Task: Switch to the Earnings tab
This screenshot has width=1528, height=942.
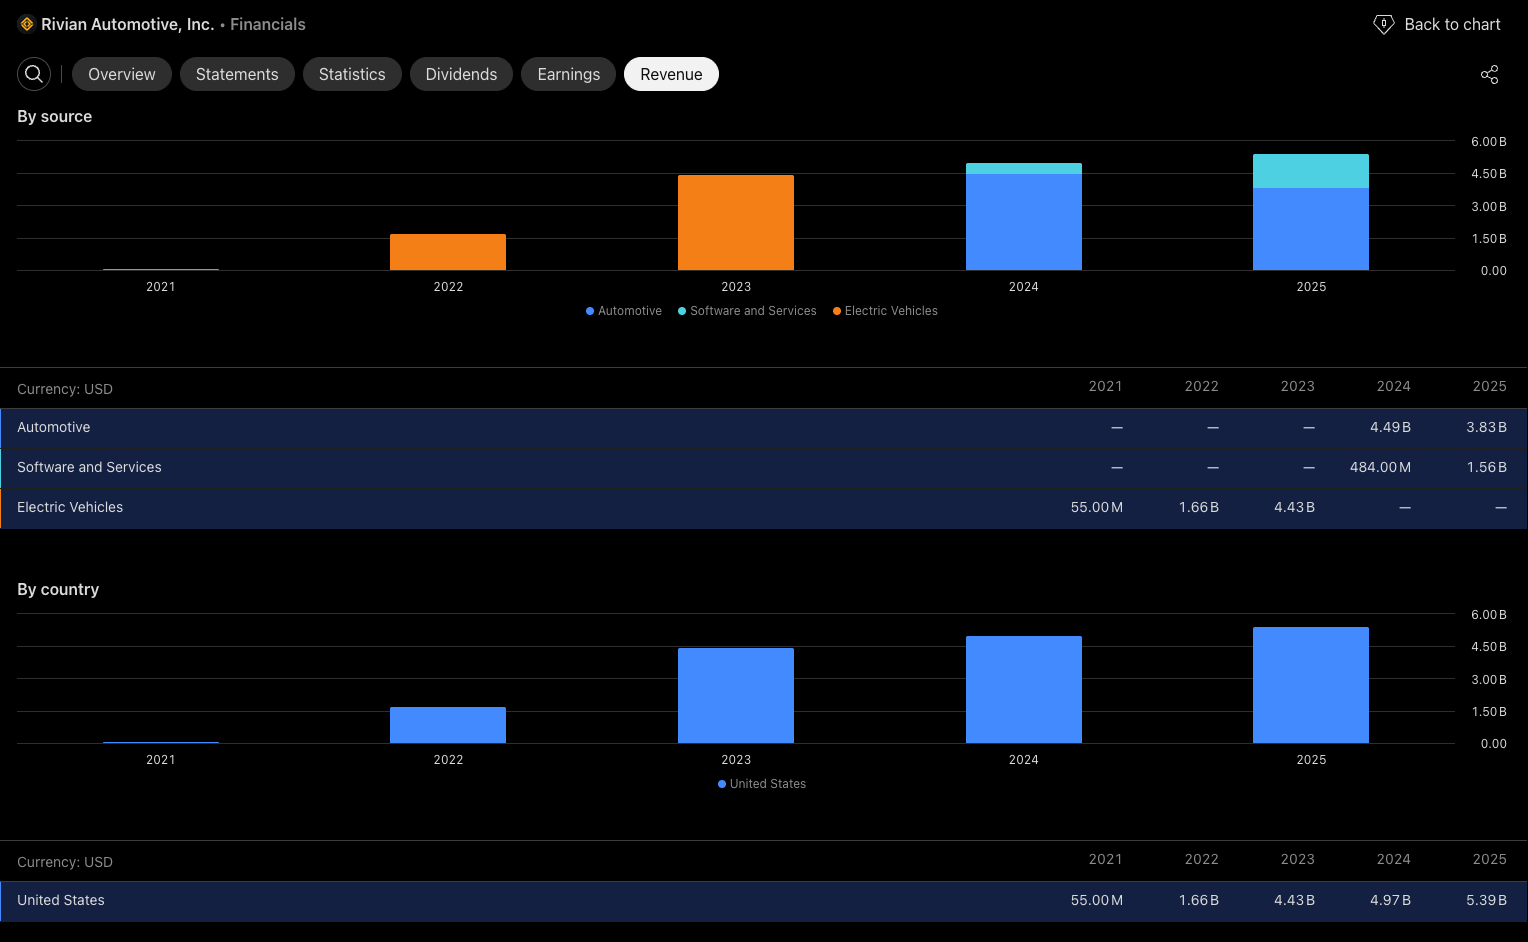Action: (x=568, y=74)
